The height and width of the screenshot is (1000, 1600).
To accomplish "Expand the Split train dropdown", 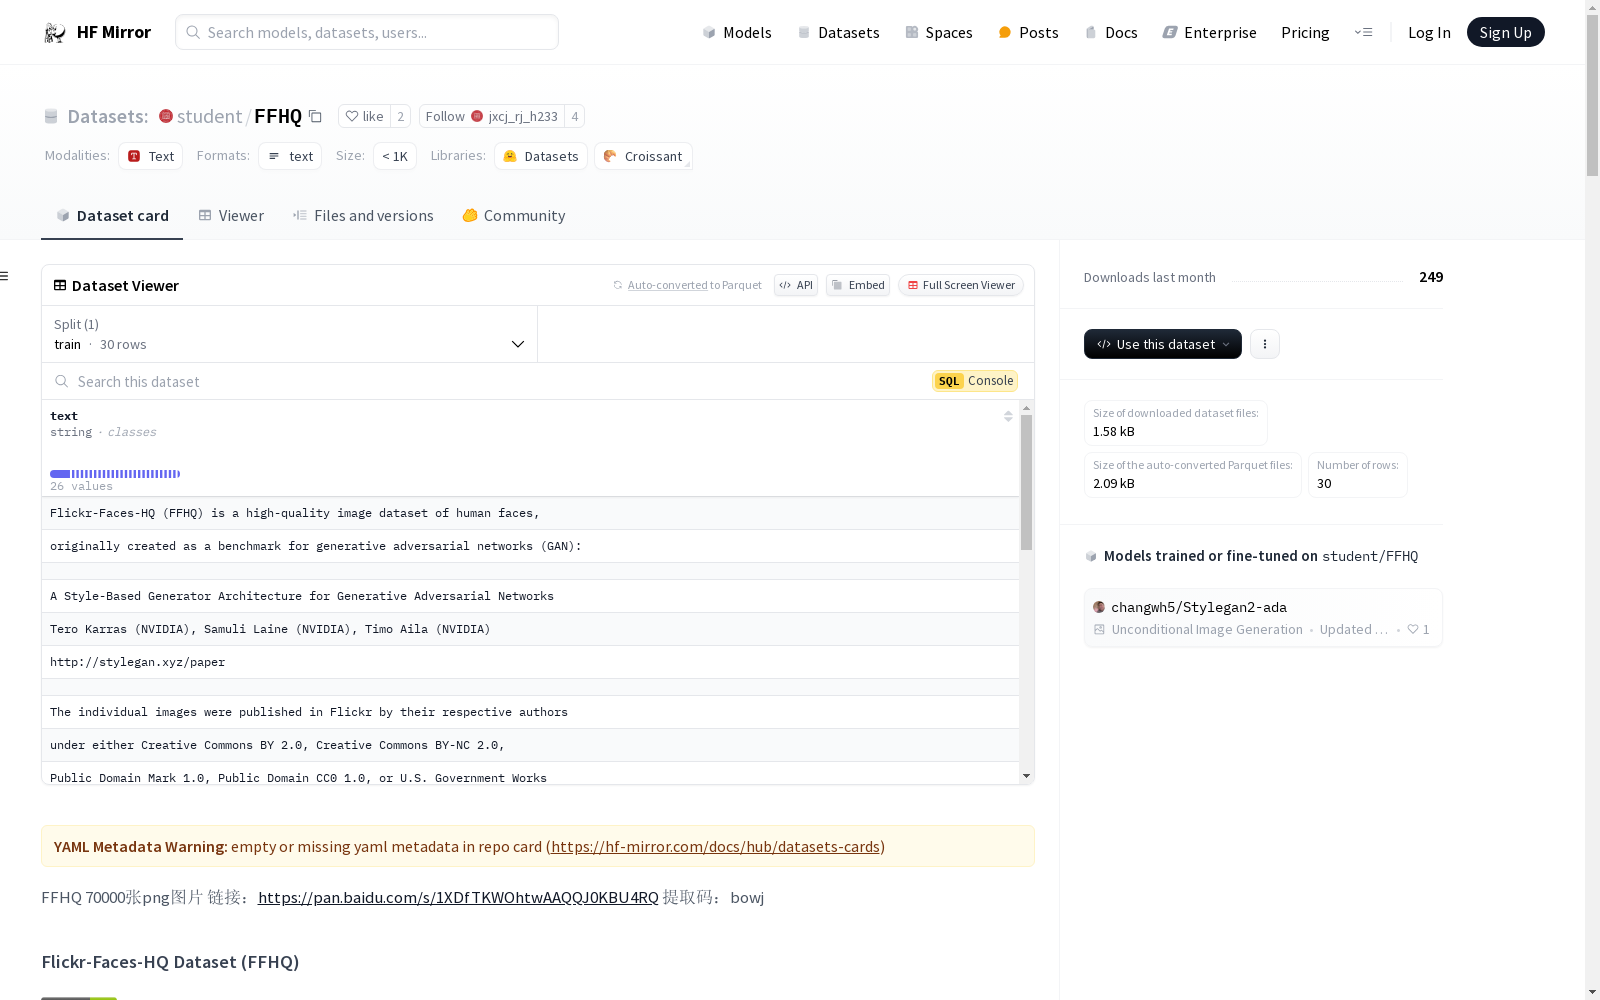I will [290, 334].
